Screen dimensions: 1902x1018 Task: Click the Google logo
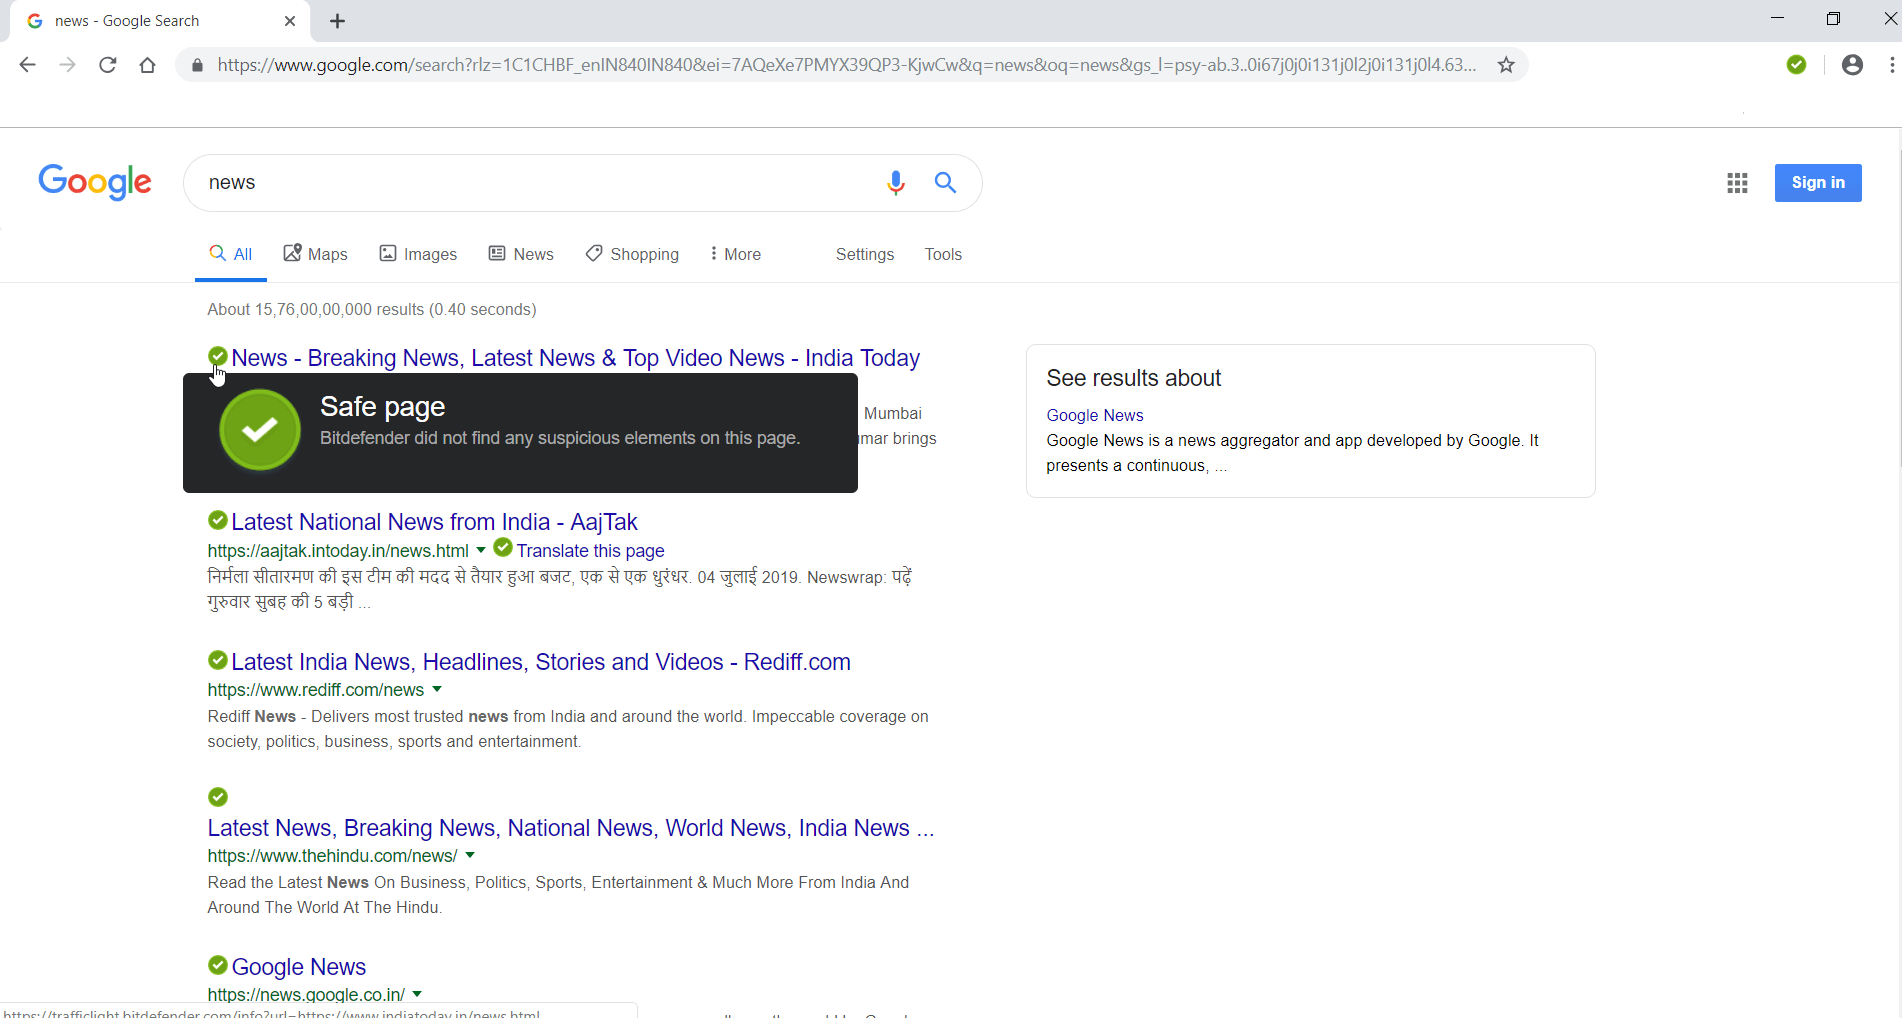pyautogui.click(x=95, y=182)
